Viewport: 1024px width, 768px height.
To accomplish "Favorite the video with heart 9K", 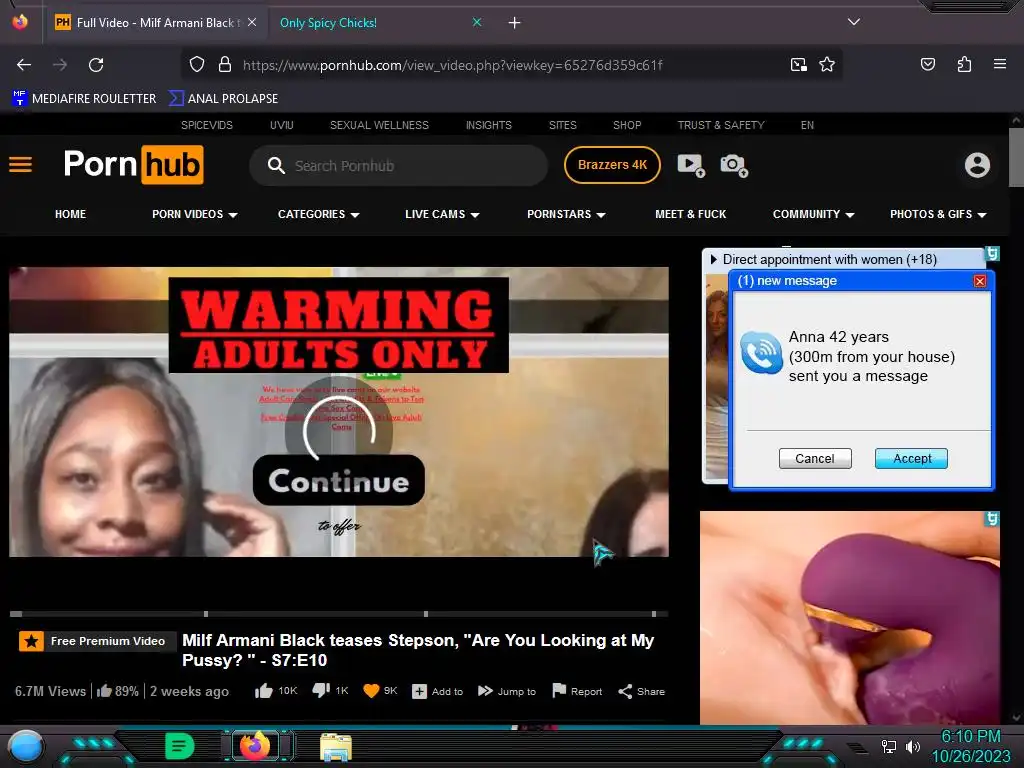I will tap(380, 691).
